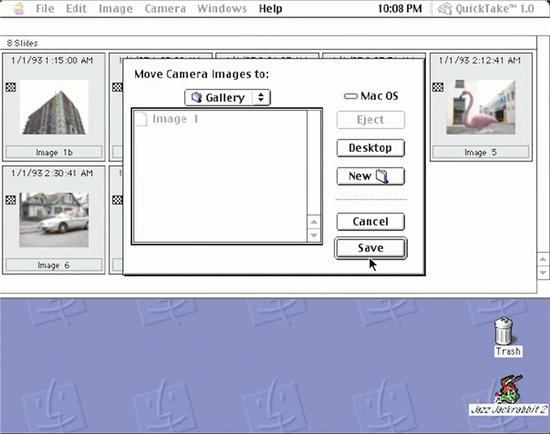
Task: Click the Trash icon on desktop
Action: pyautogui.click(x=504, y=330)
